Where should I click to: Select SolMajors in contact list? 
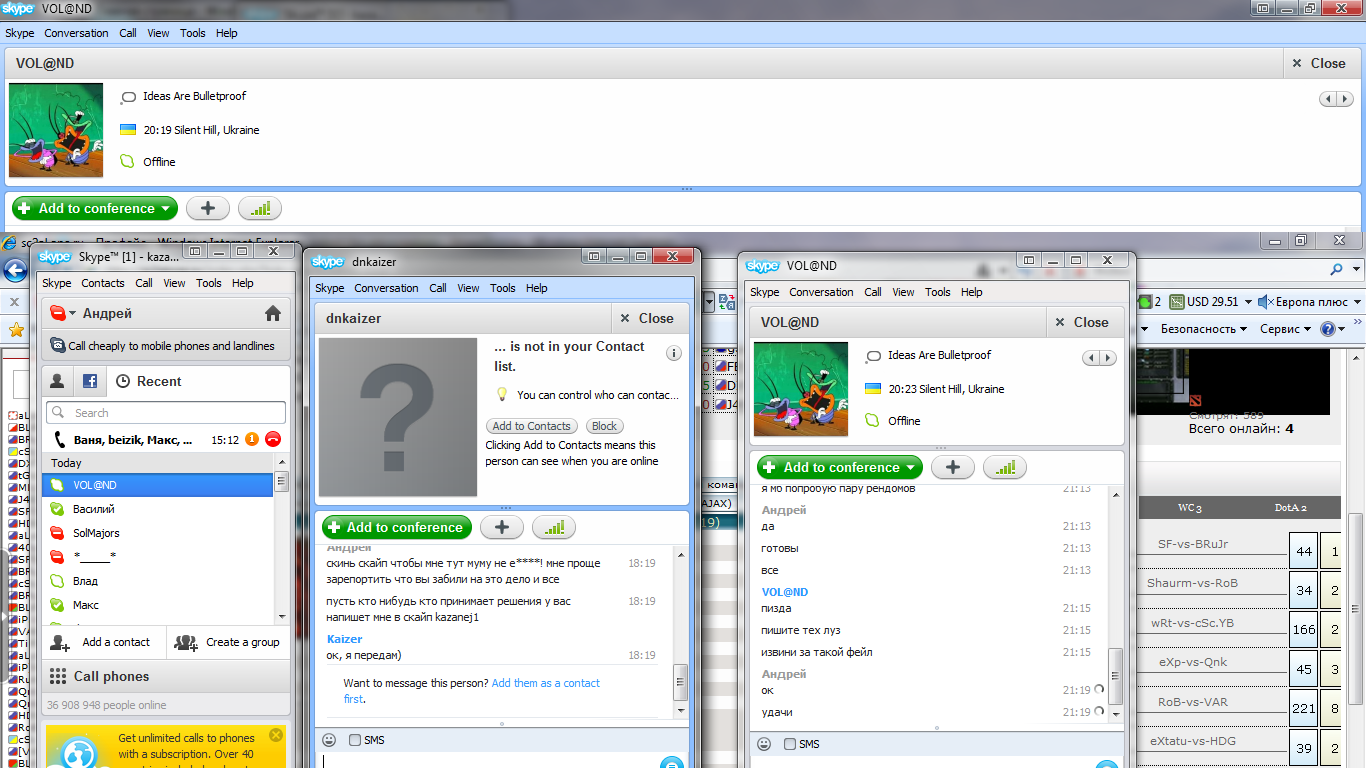coord(158,533)
